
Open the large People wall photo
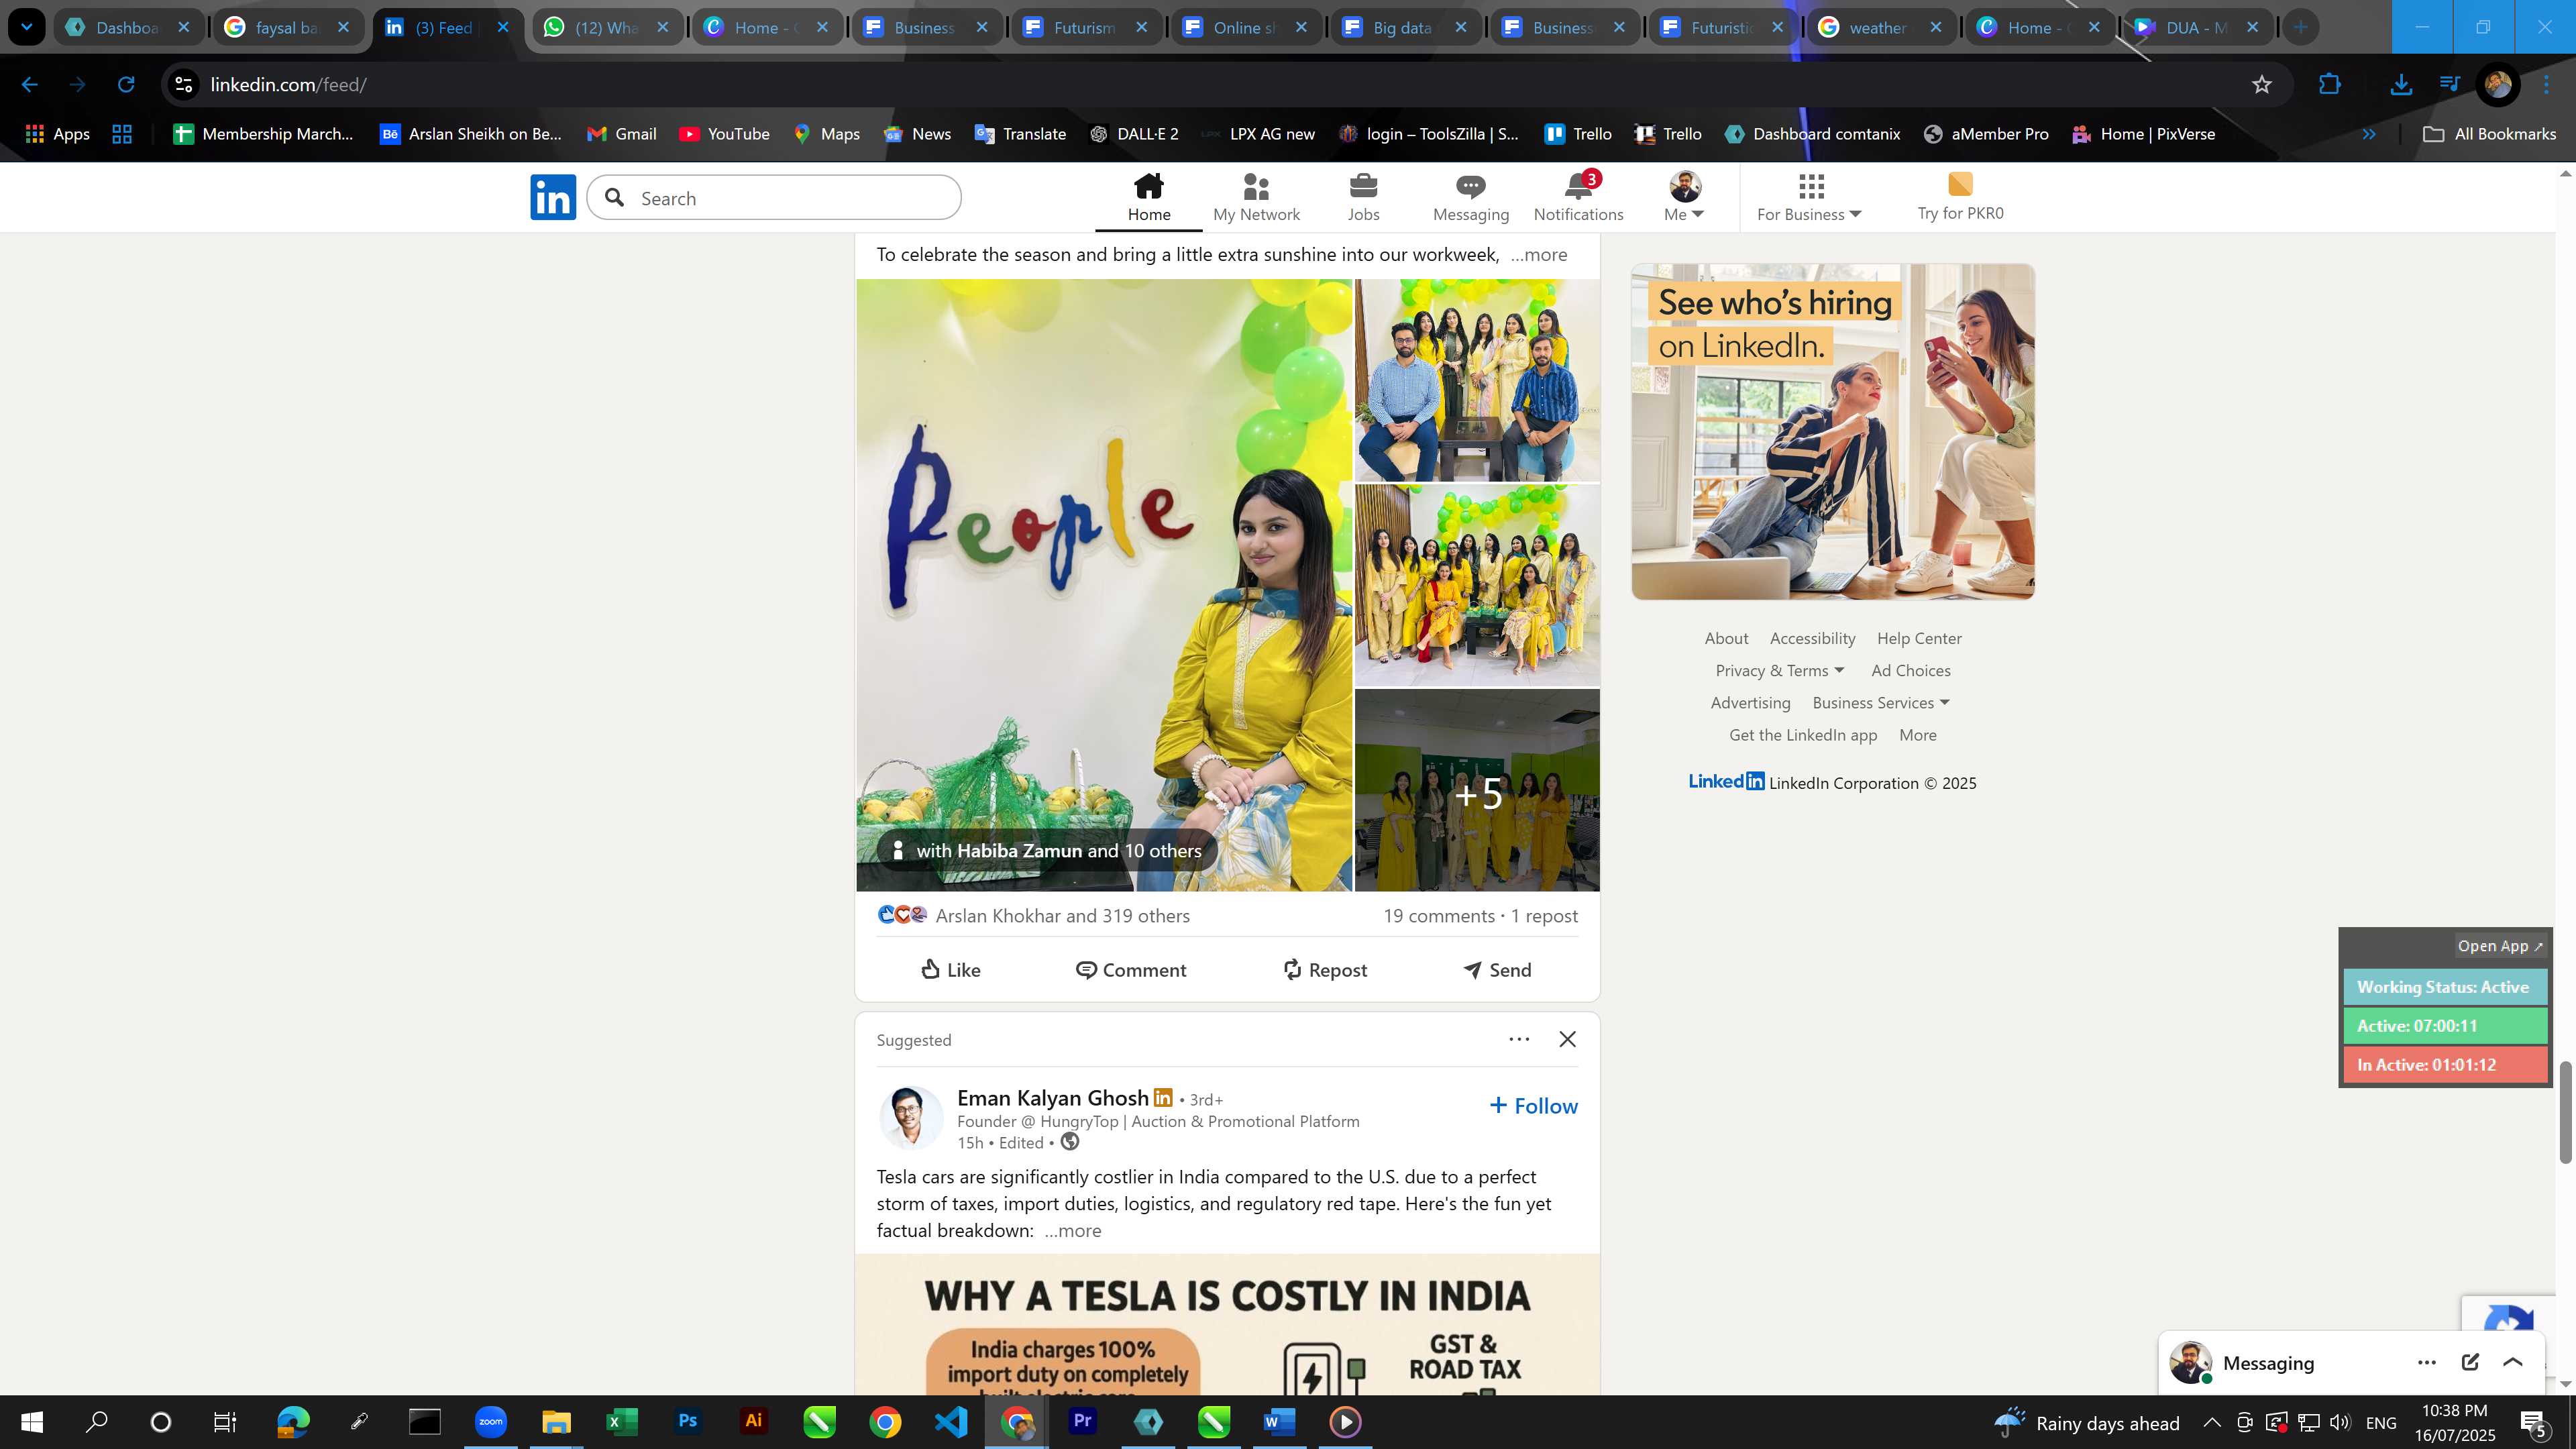pos(1104,585)
